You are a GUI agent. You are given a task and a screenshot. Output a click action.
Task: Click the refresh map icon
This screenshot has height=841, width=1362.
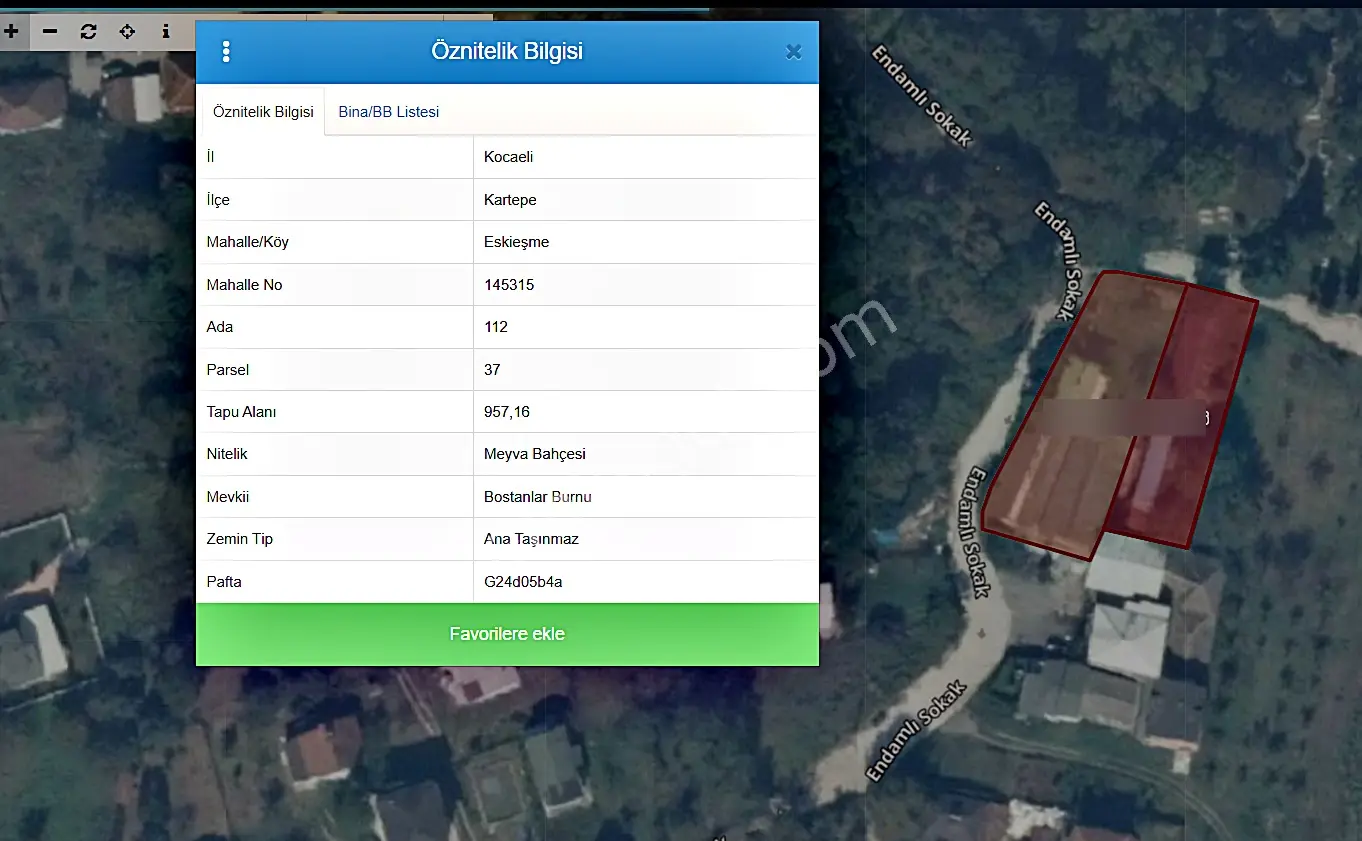pyautogui.click(x=88, y=32)
